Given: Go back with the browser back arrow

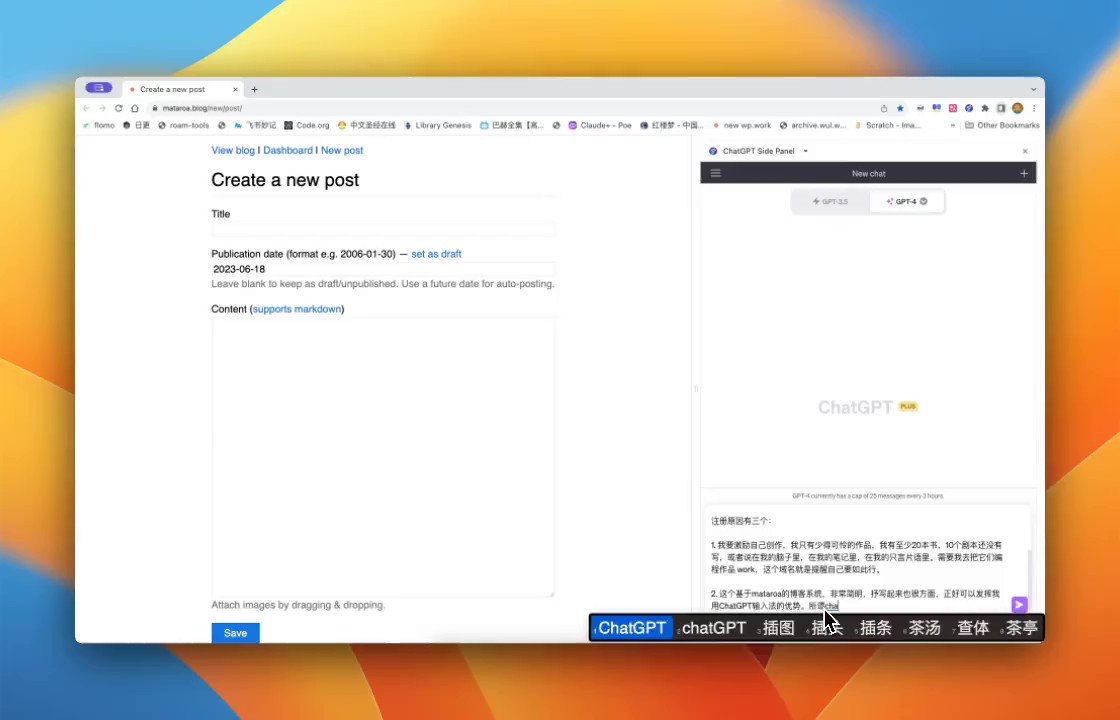Looking at the screenshot, I should [86, 109].
